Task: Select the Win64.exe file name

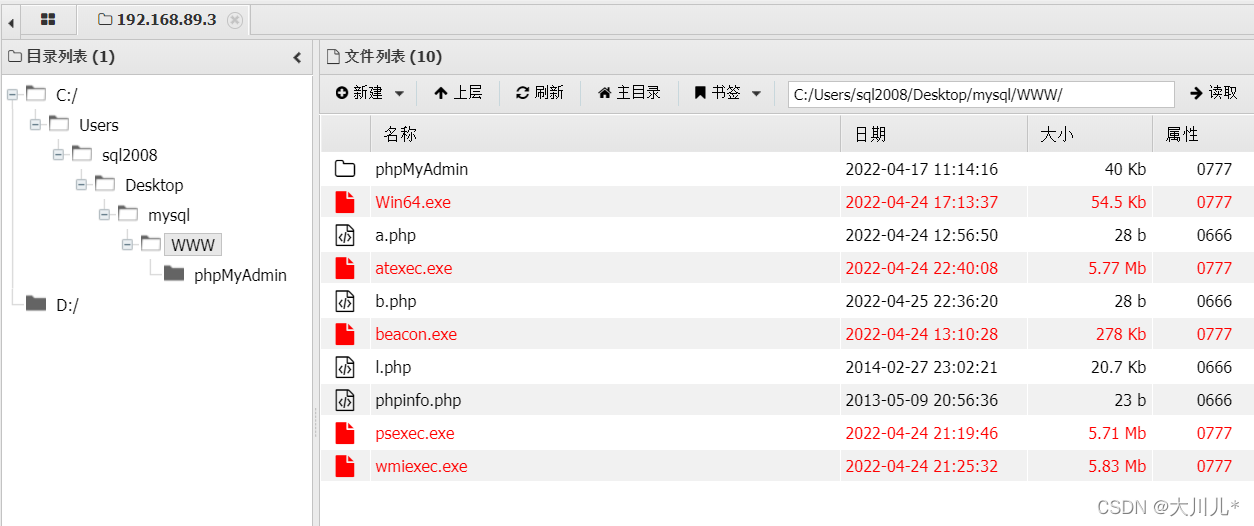Action: coord(413,202)
